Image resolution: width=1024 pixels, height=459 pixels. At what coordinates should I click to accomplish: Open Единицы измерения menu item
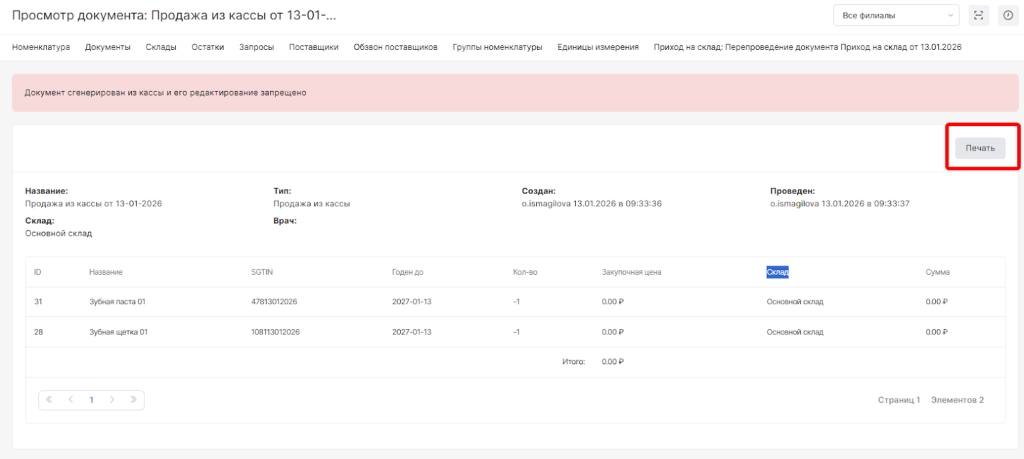tap(598, 47)
